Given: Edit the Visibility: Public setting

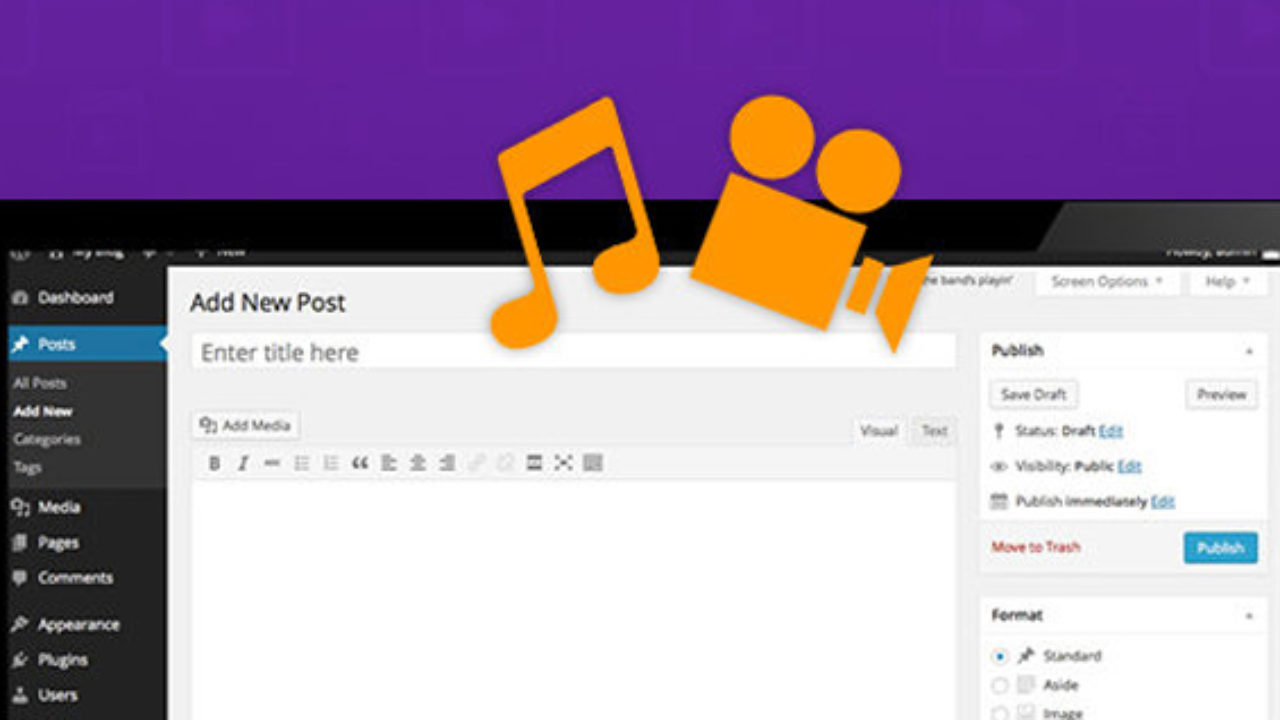Looking at the screenshot, I should click(x=1130, y=466).
